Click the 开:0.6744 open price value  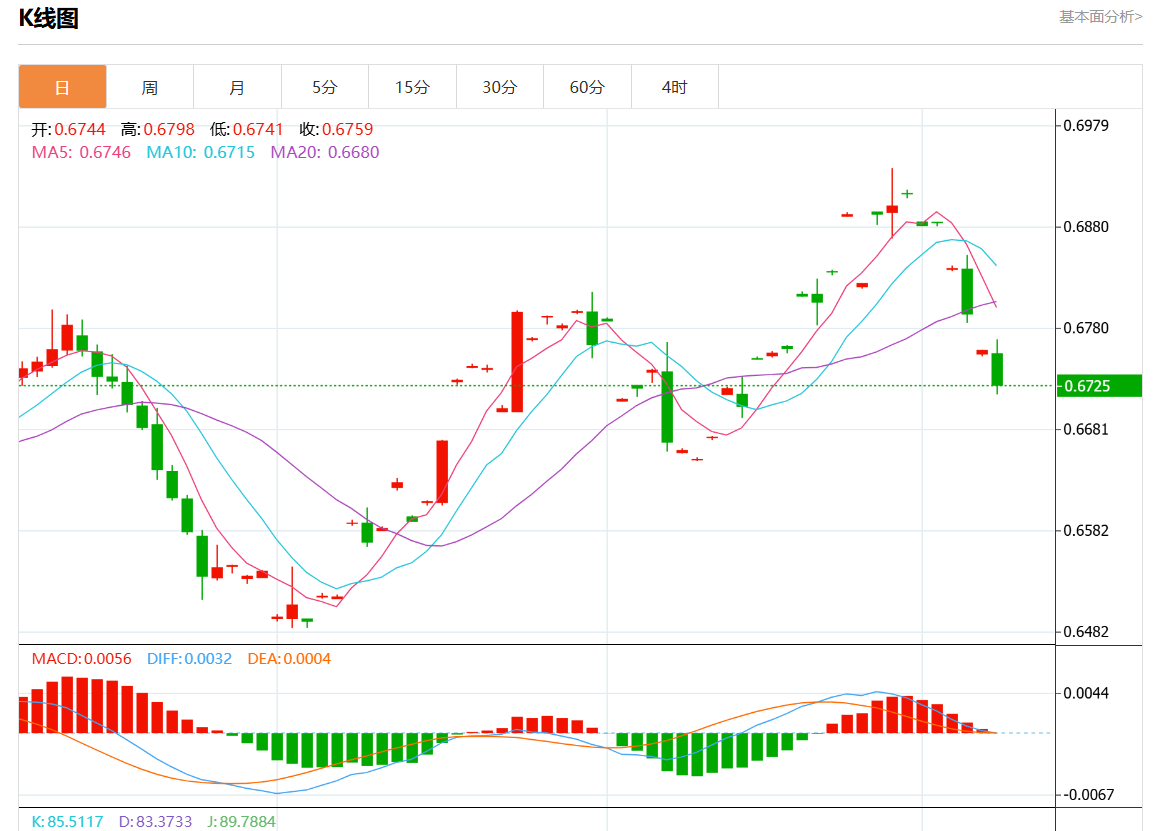coord(69,129)
